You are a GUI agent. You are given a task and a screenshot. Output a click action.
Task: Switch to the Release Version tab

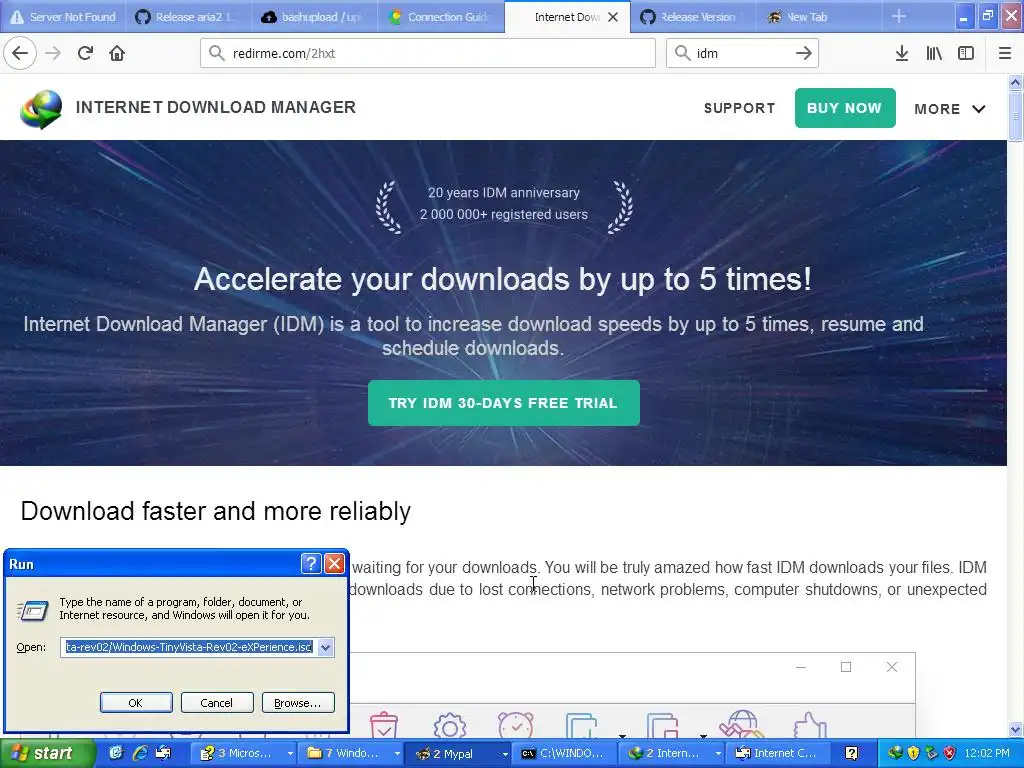click(x=694, y=16)
